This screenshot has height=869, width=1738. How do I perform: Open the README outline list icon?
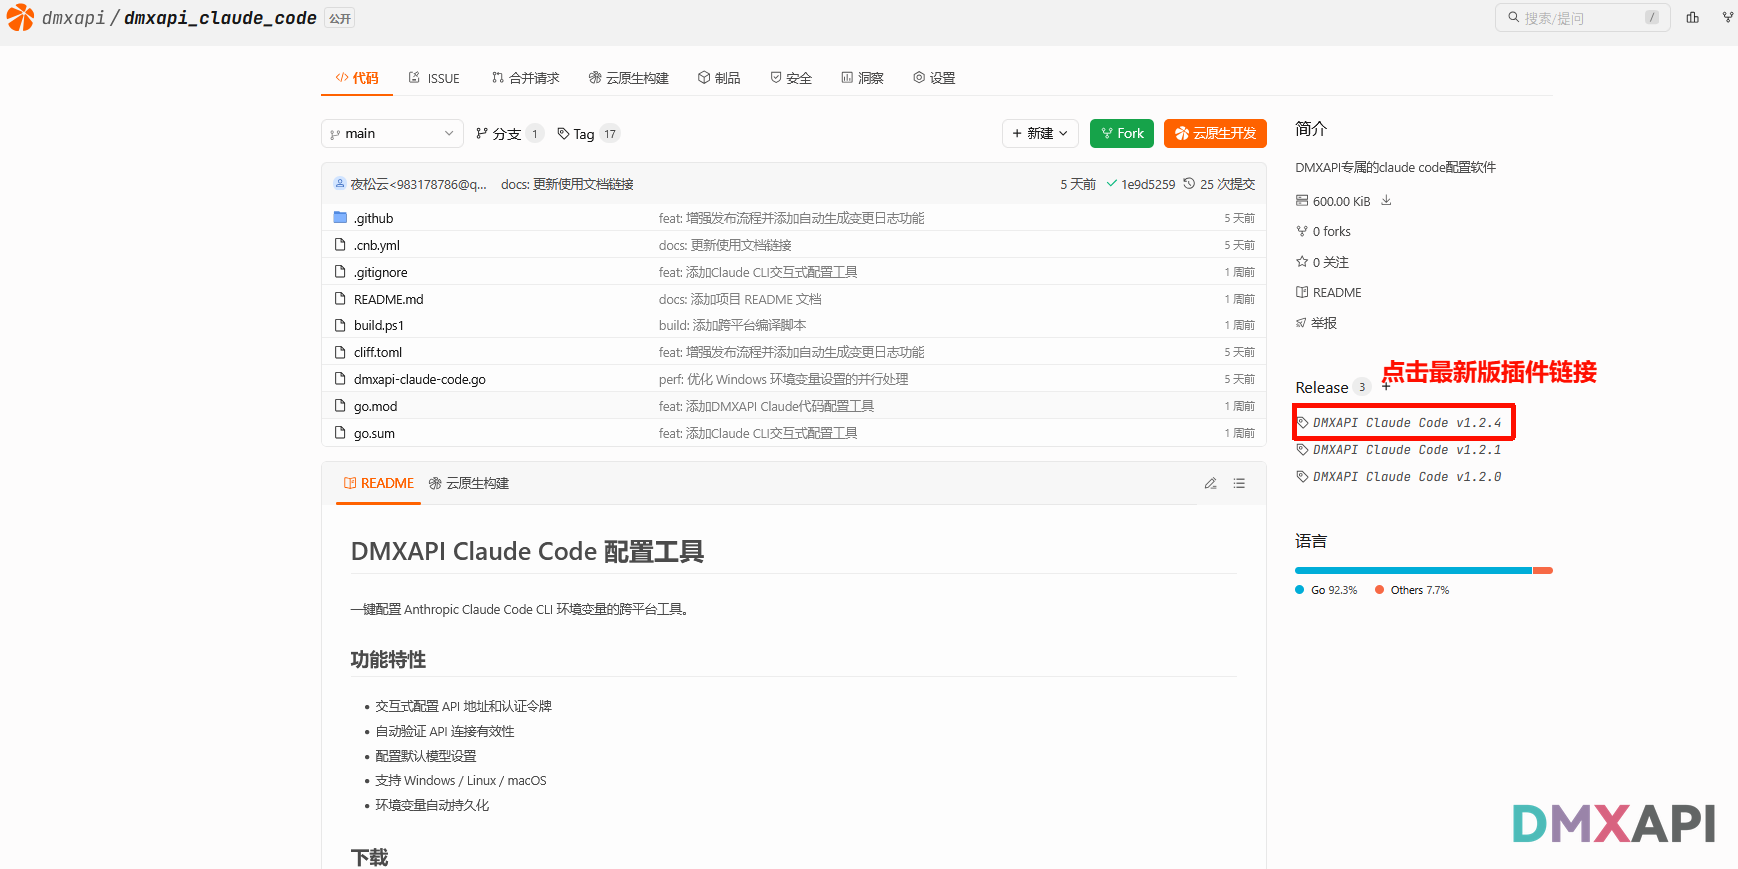point(1239,484)
